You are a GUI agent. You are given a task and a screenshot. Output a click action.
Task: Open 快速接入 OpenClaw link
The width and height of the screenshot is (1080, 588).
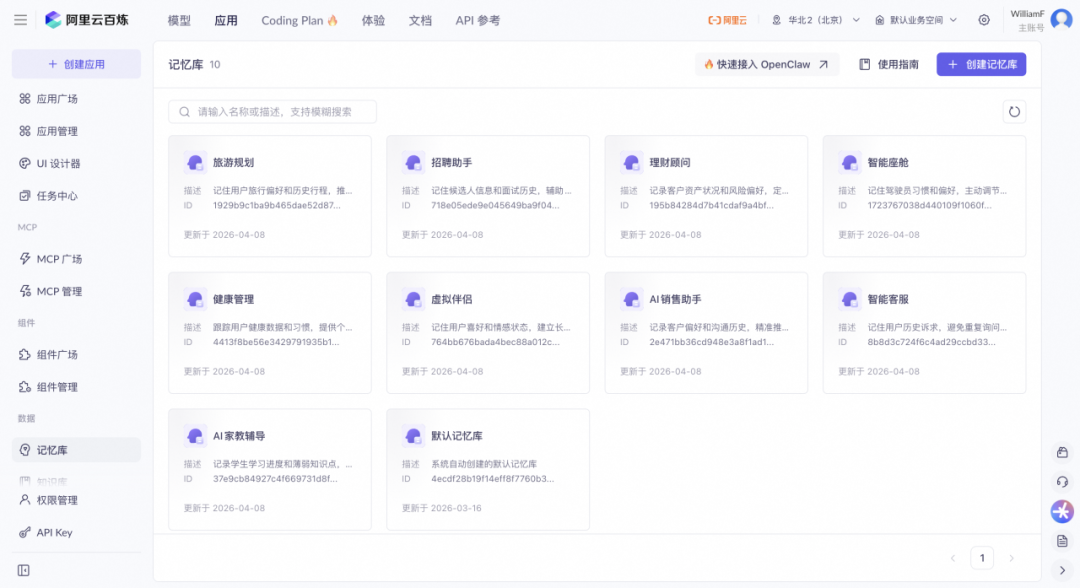766,63
